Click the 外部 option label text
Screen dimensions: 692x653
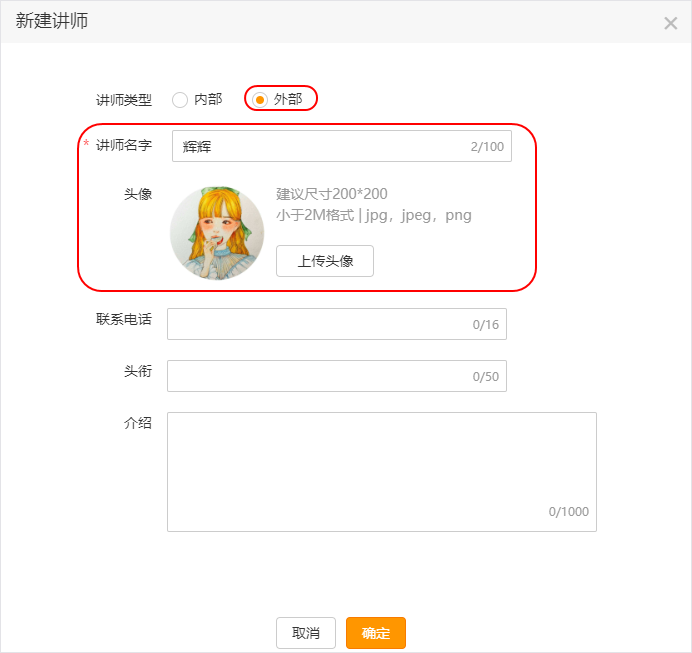point(288,99)
